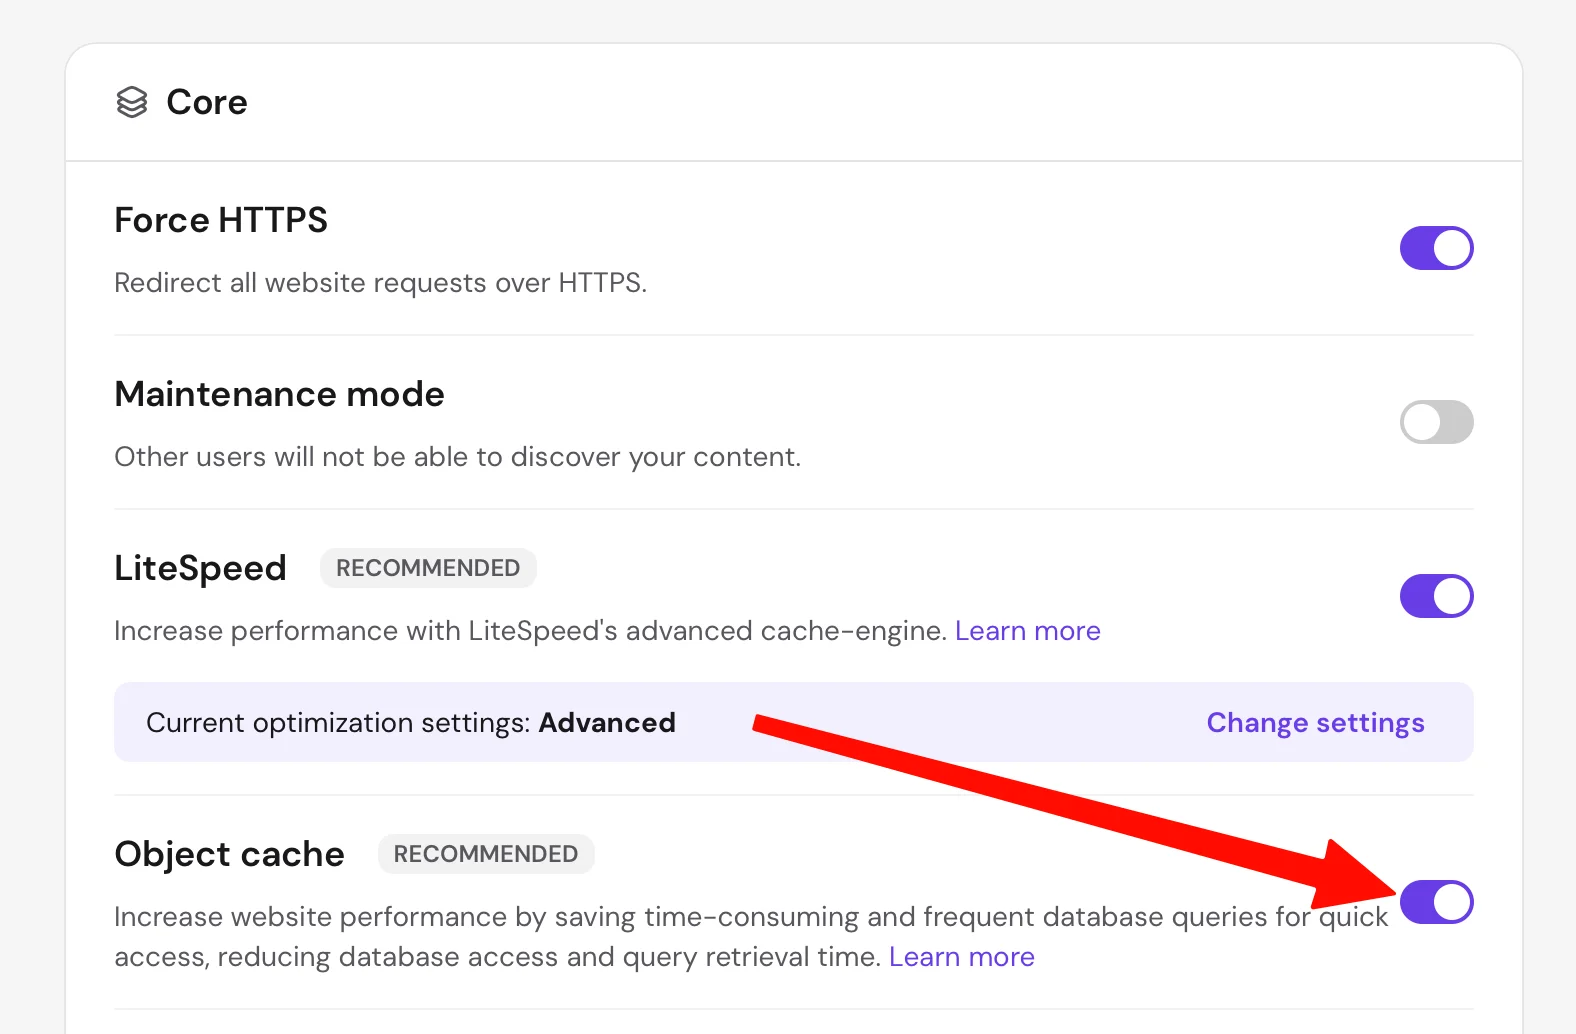The image size is (1576, 1034).
Task: Click the LiteSpeed heading text
Action: tap(200, 568)
